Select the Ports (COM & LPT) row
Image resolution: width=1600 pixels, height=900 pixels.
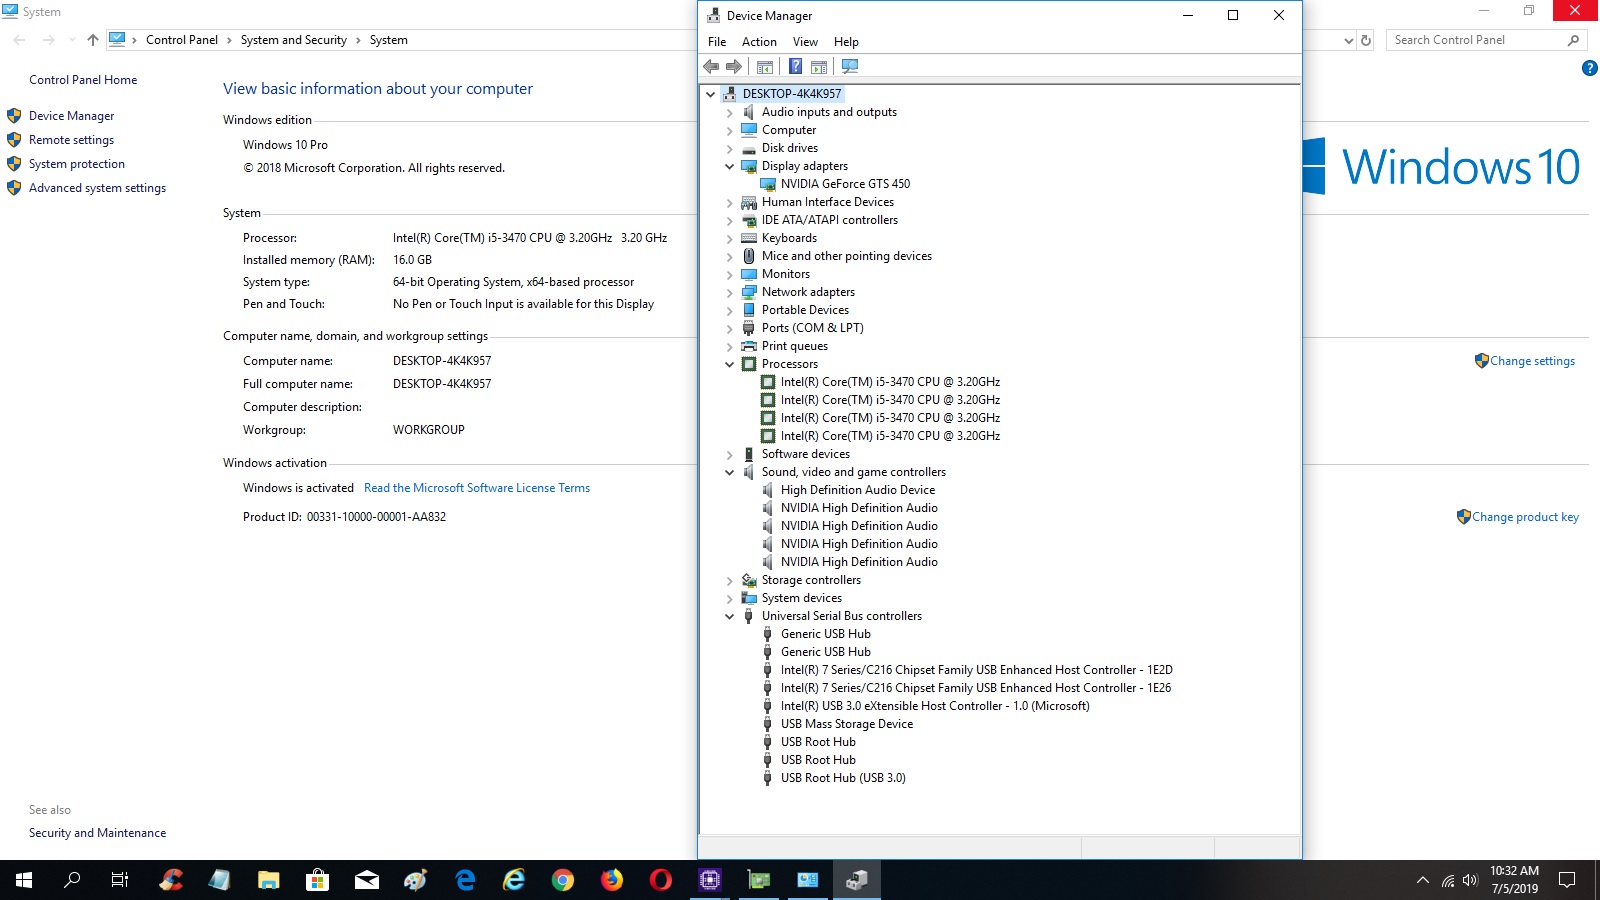(801, 328)
